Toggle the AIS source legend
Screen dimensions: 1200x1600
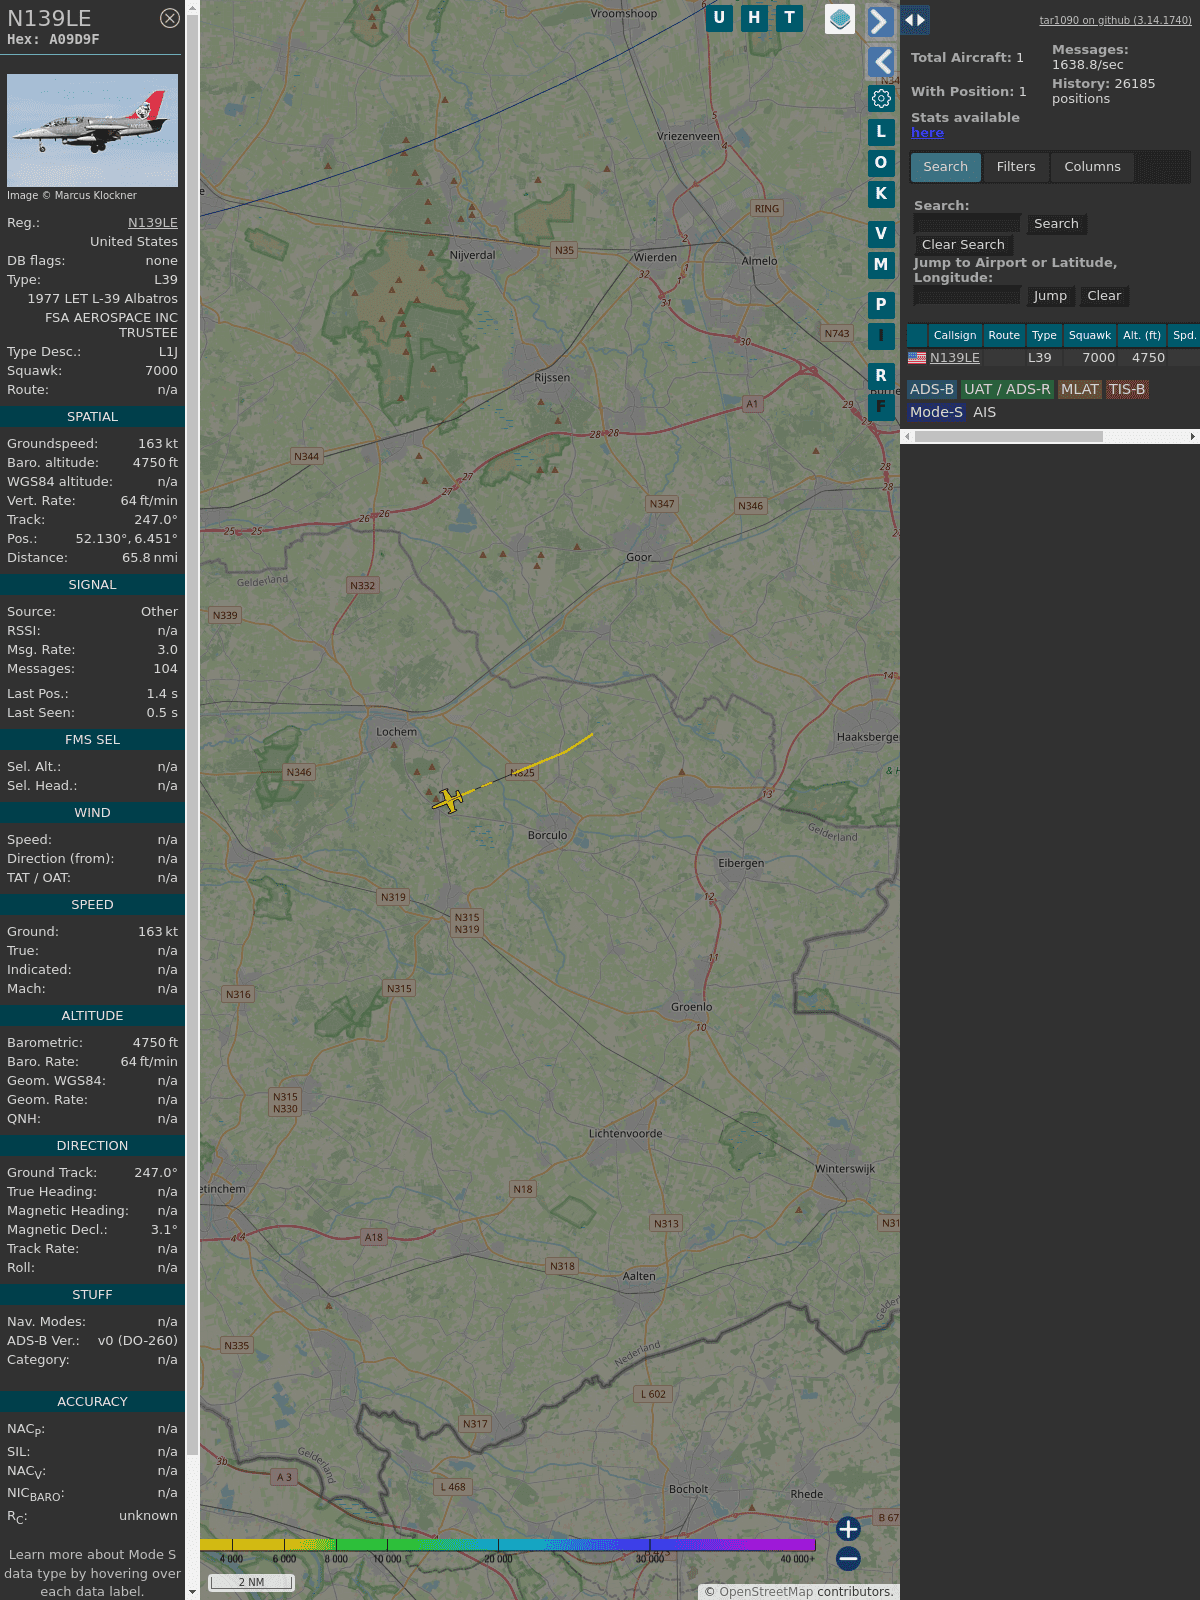(x=985, y=412)
